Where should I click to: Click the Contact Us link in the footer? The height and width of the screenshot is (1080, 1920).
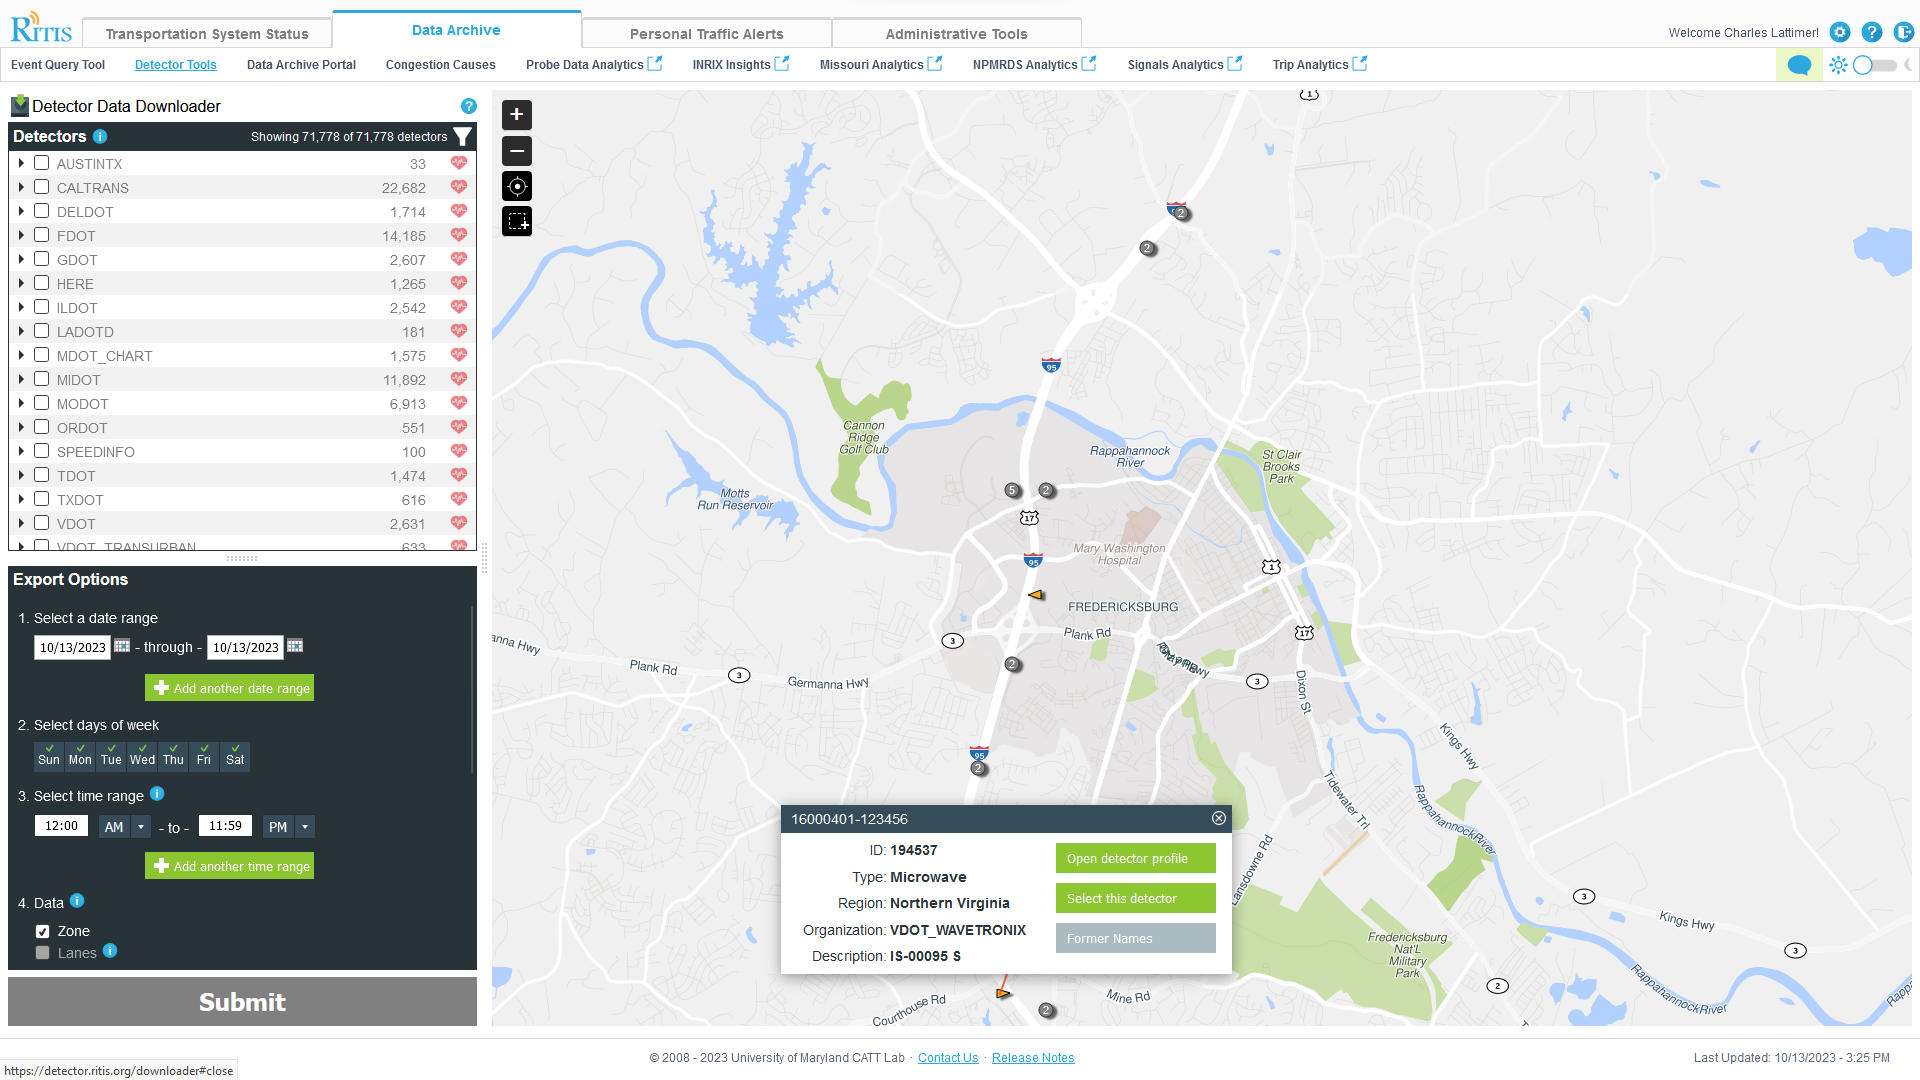[x=947, y=1057]
